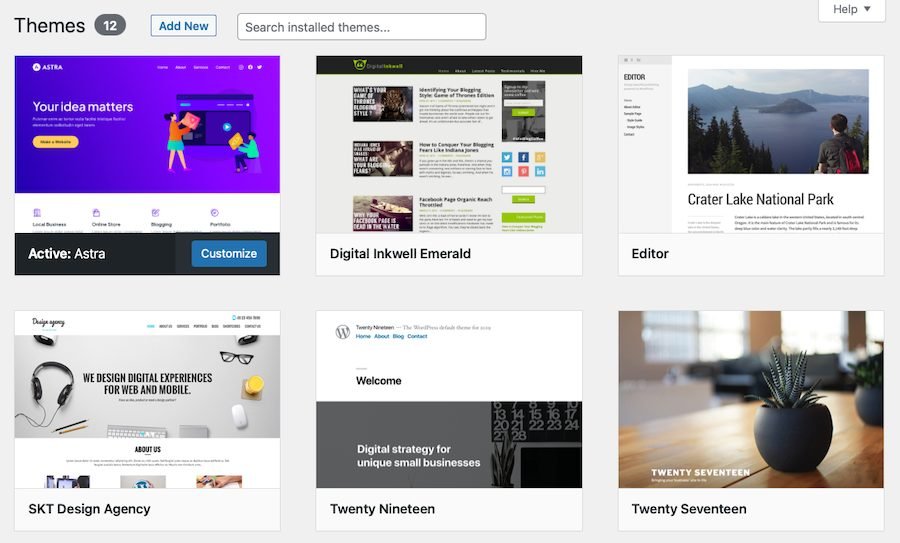Viewport: 900px width, 543px height.
Task: Click the Themes page heading
Action: [49, 26]
